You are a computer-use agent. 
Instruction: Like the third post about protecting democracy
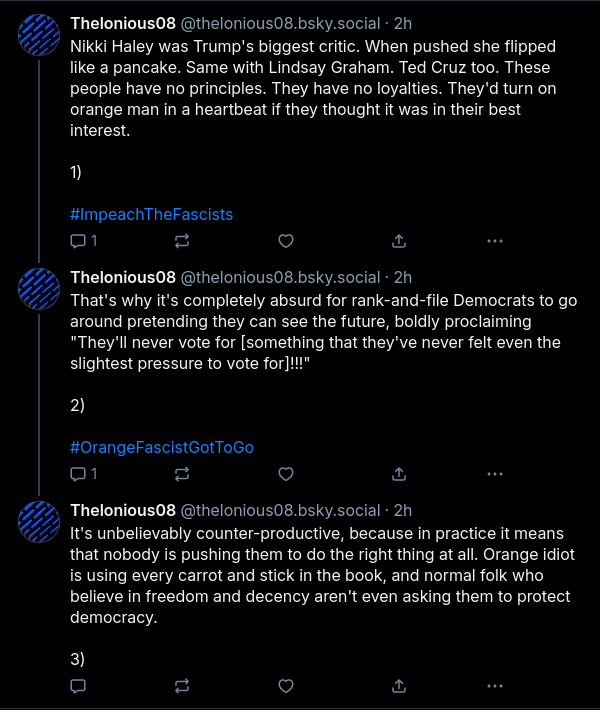coord(286,686)
